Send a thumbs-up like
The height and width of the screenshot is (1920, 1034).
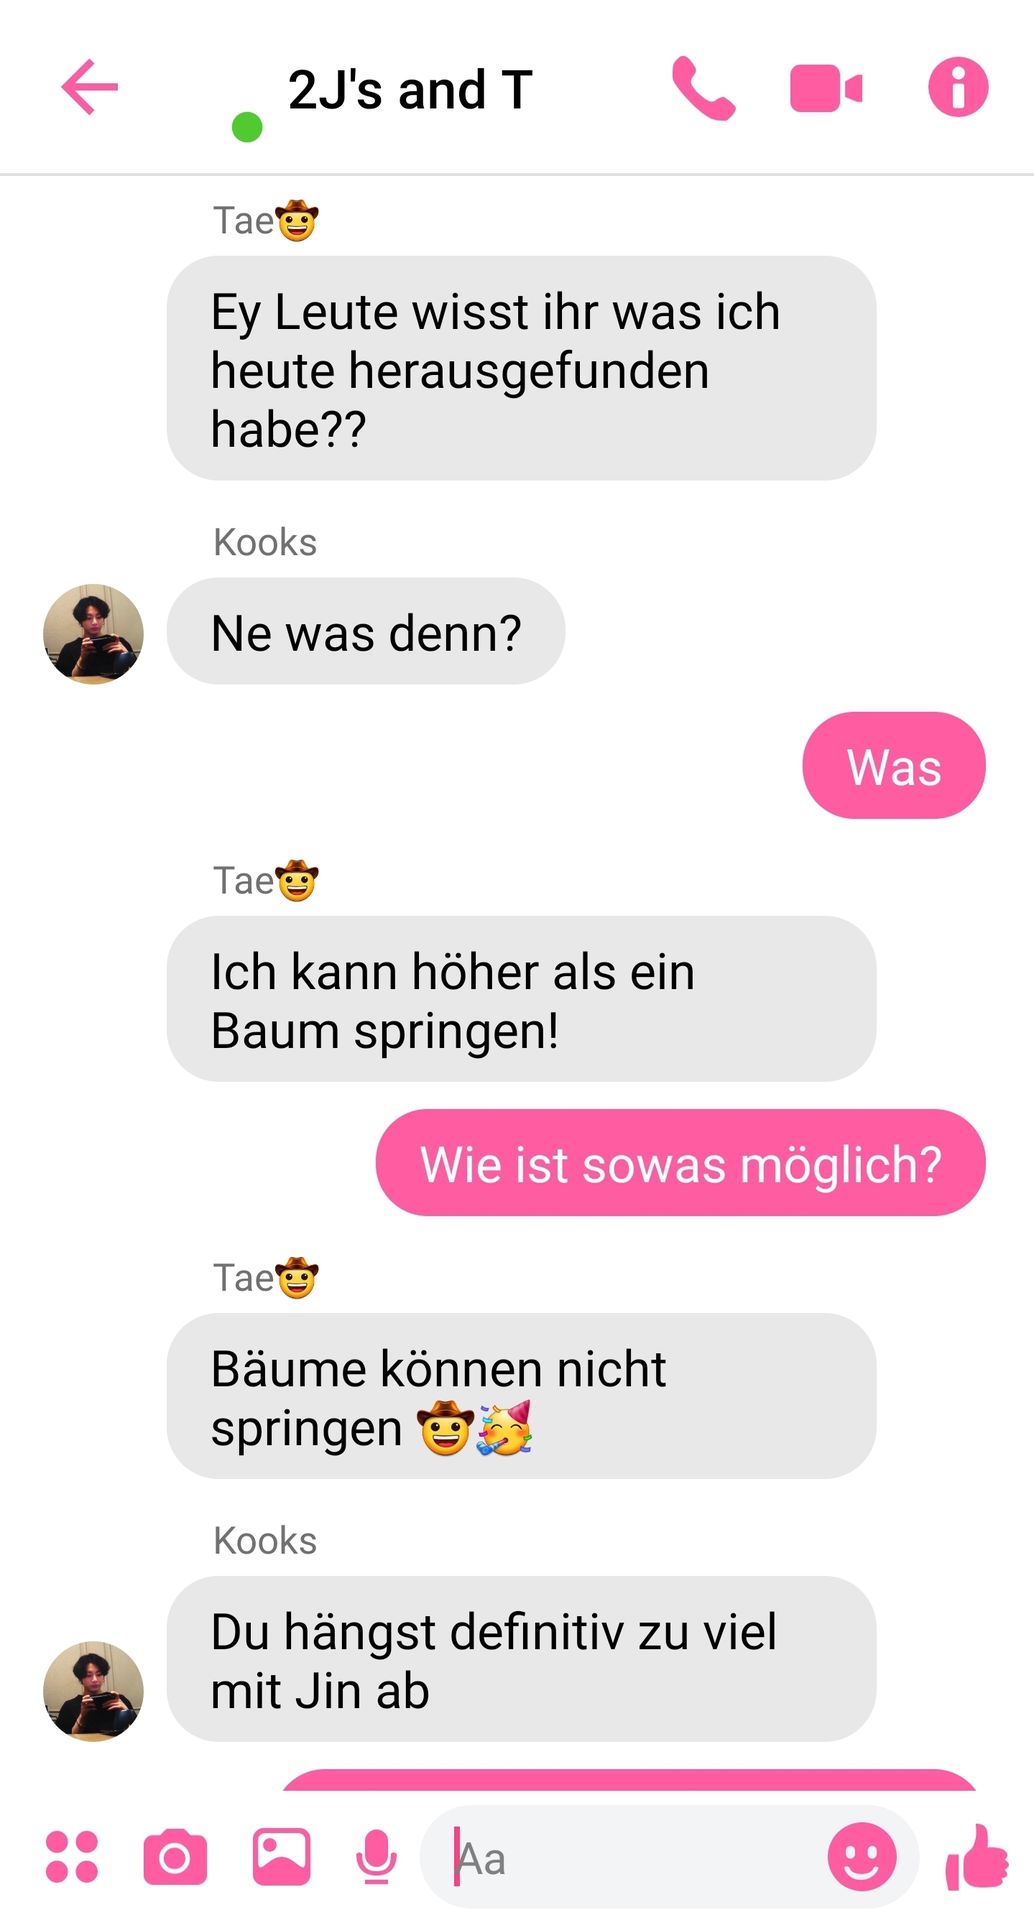tap(977, 1857)
